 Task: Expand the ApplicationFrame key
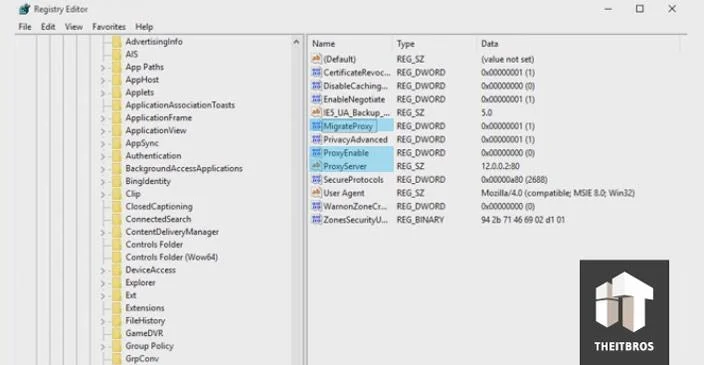tap(103, 119)
